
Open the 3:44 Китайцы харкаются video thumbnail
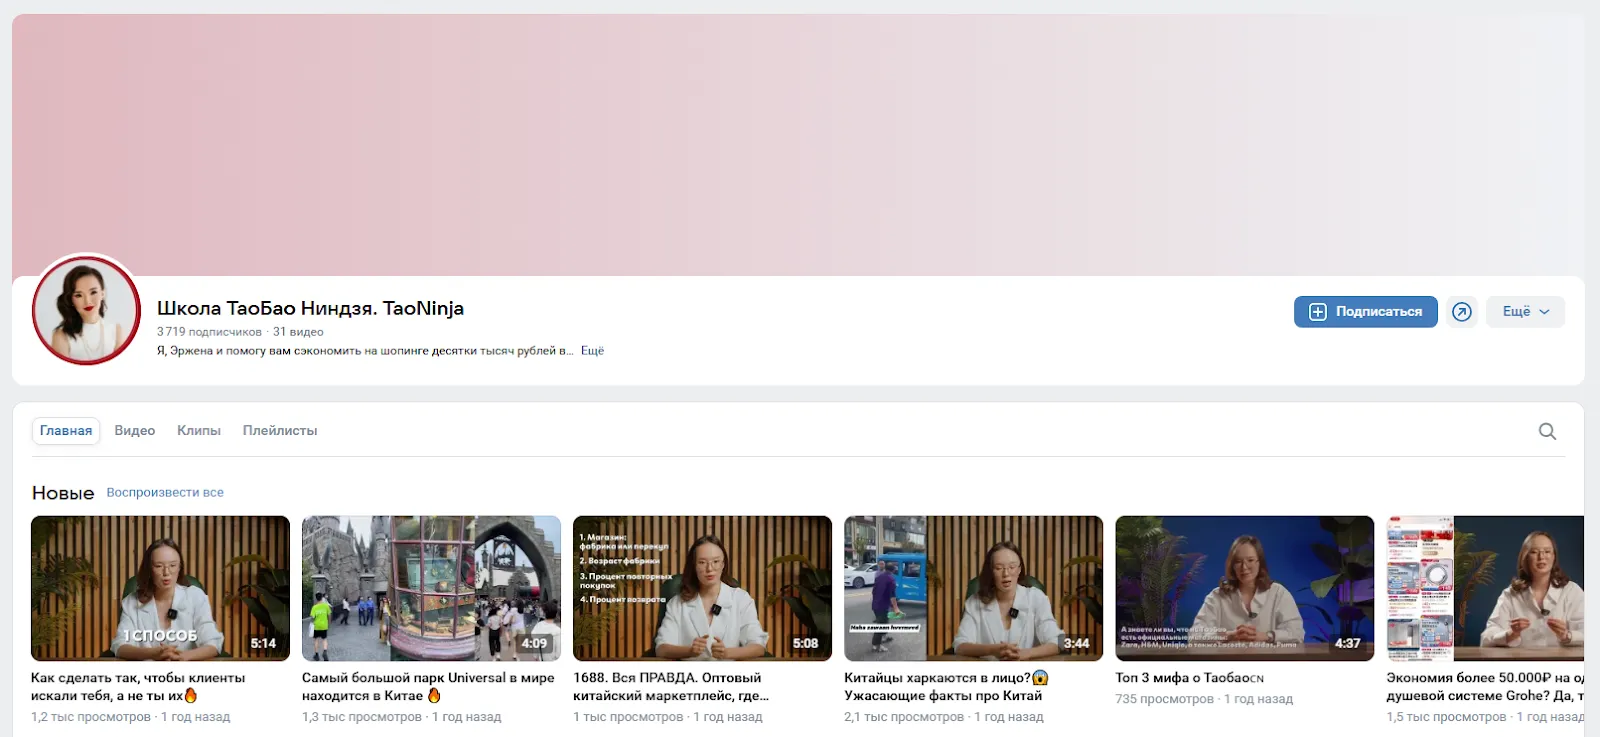tap(973, 588)
